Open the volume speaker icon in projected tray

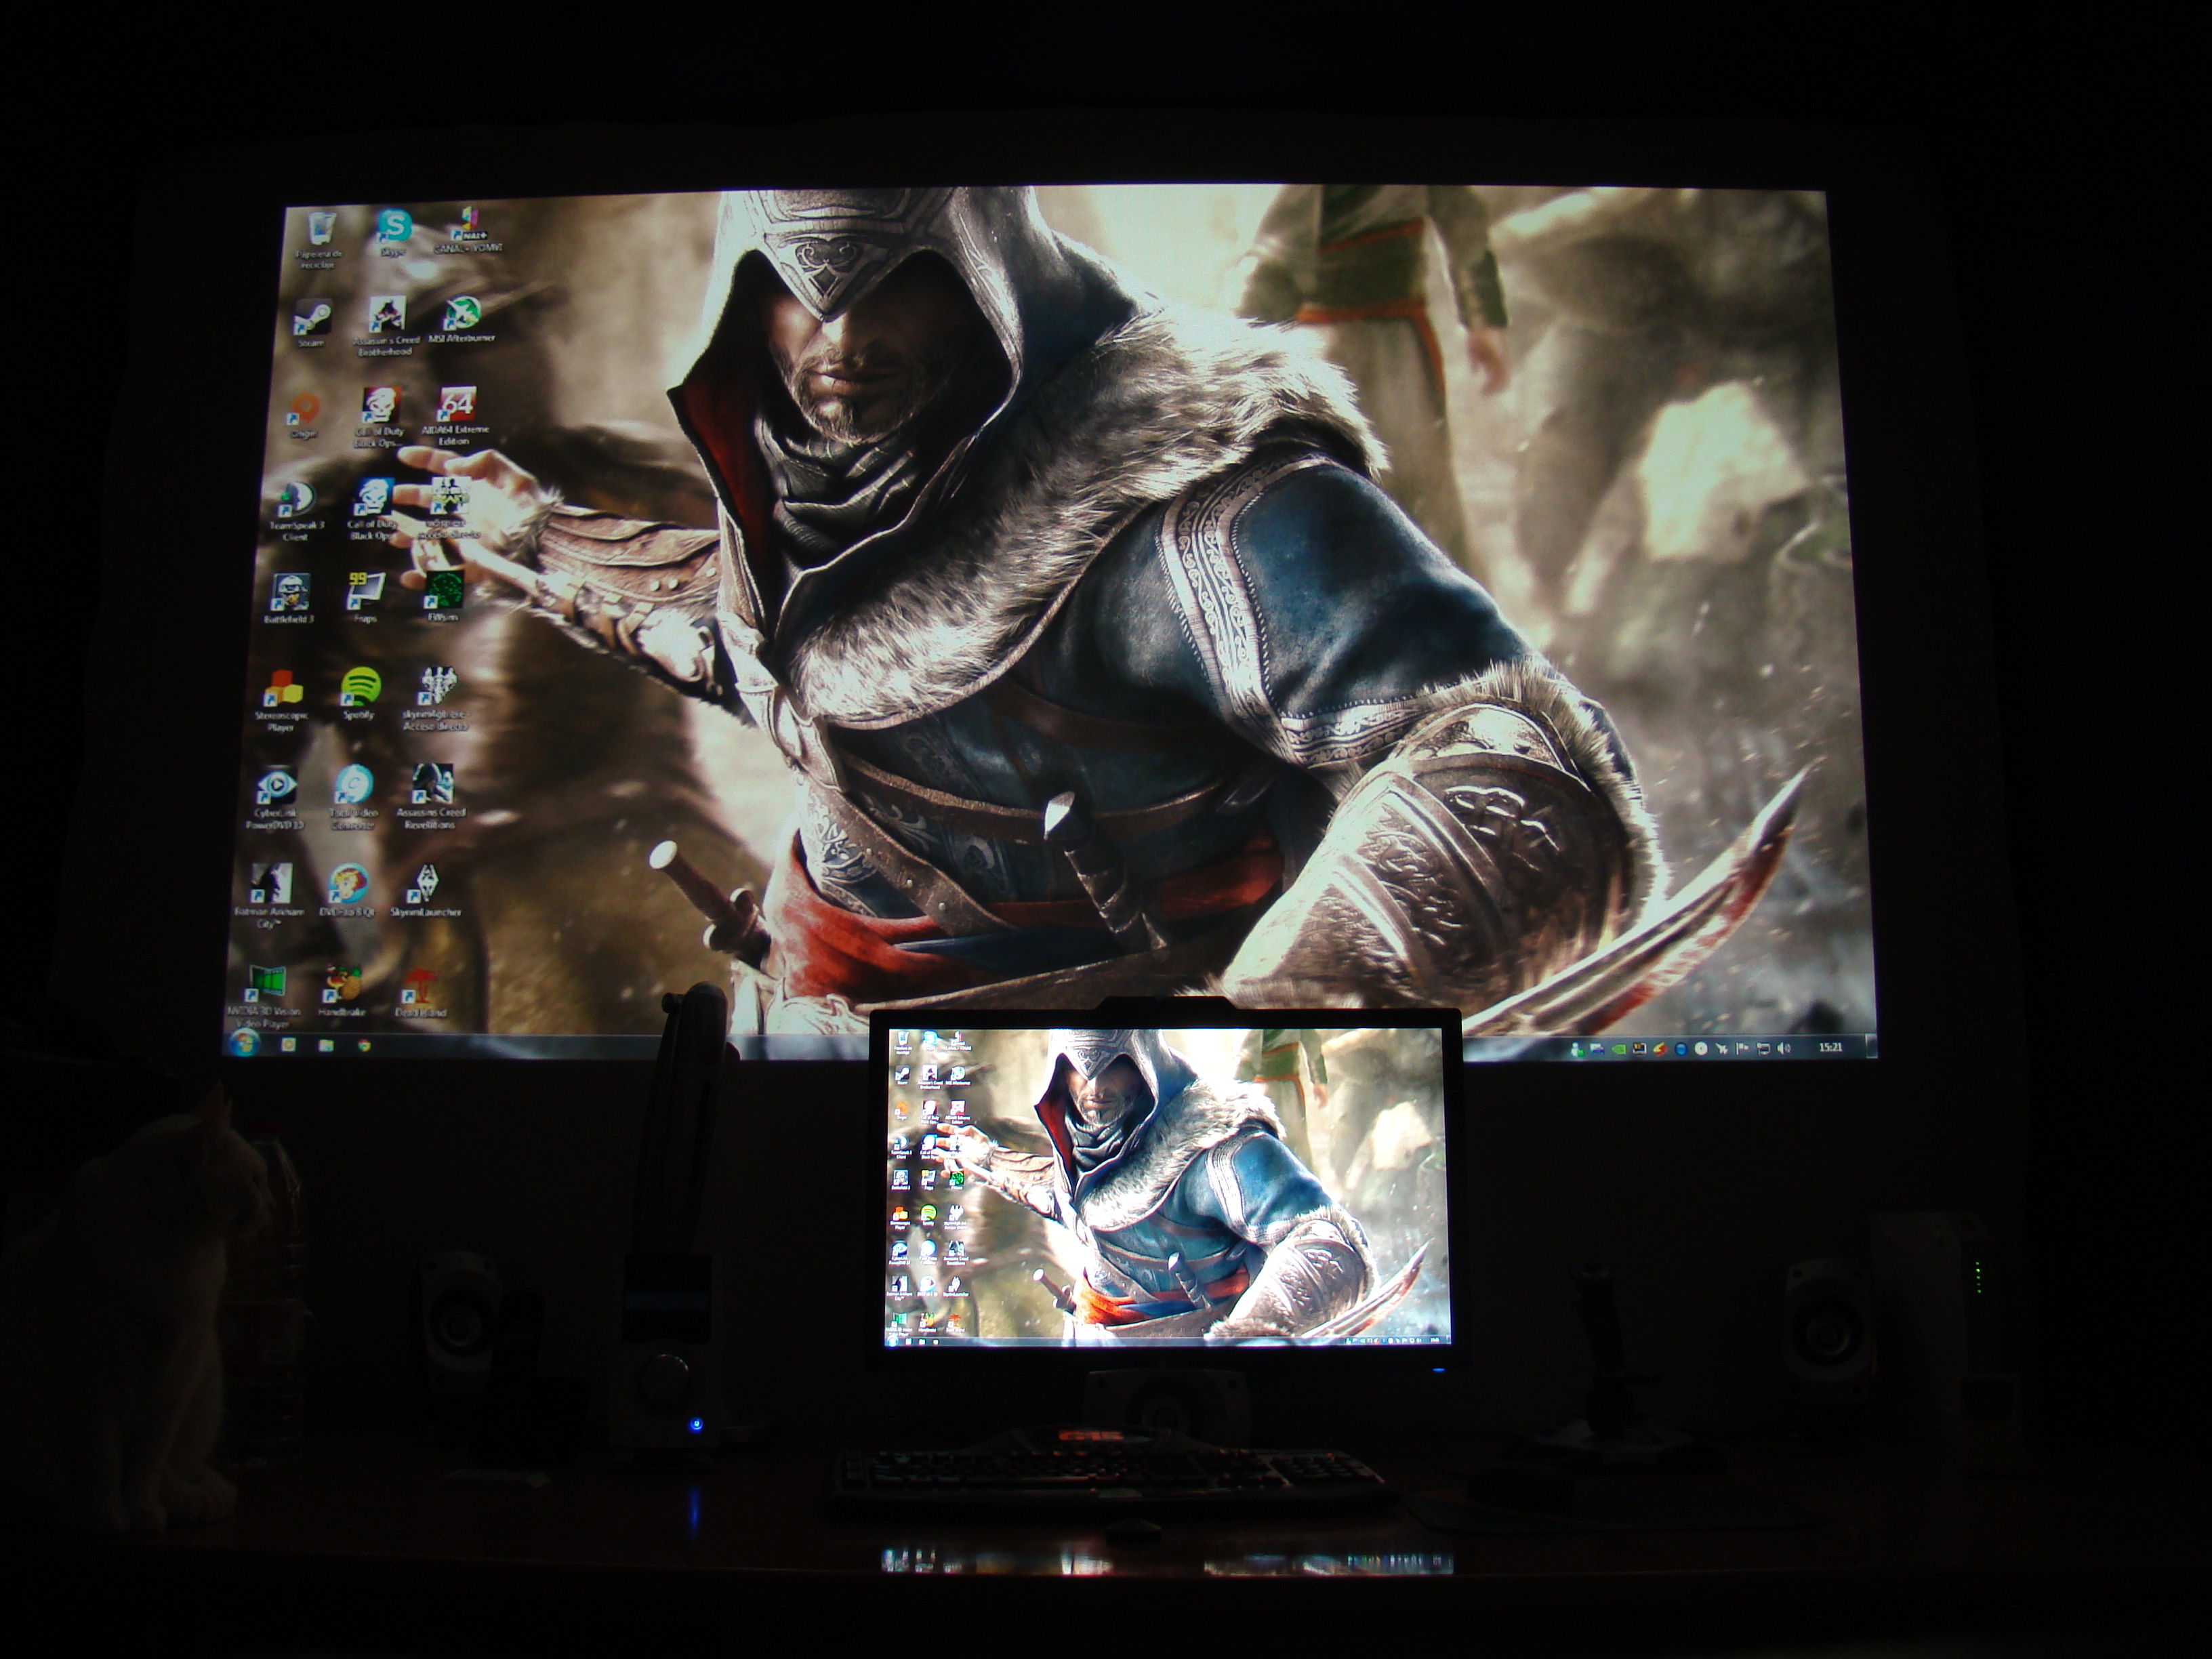1783,1049
